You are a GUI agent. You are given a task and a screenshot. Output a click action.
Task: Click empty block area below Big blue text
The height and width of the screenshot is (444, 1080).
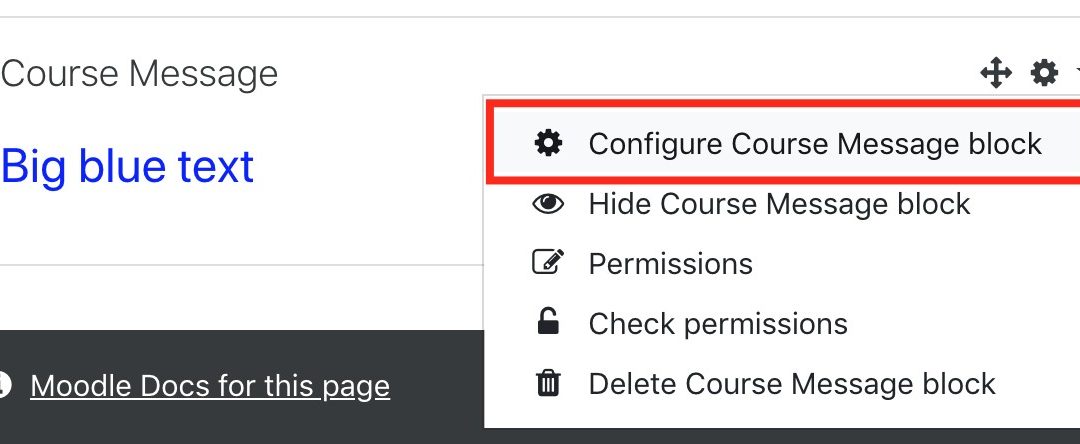[x=241, y=227]
